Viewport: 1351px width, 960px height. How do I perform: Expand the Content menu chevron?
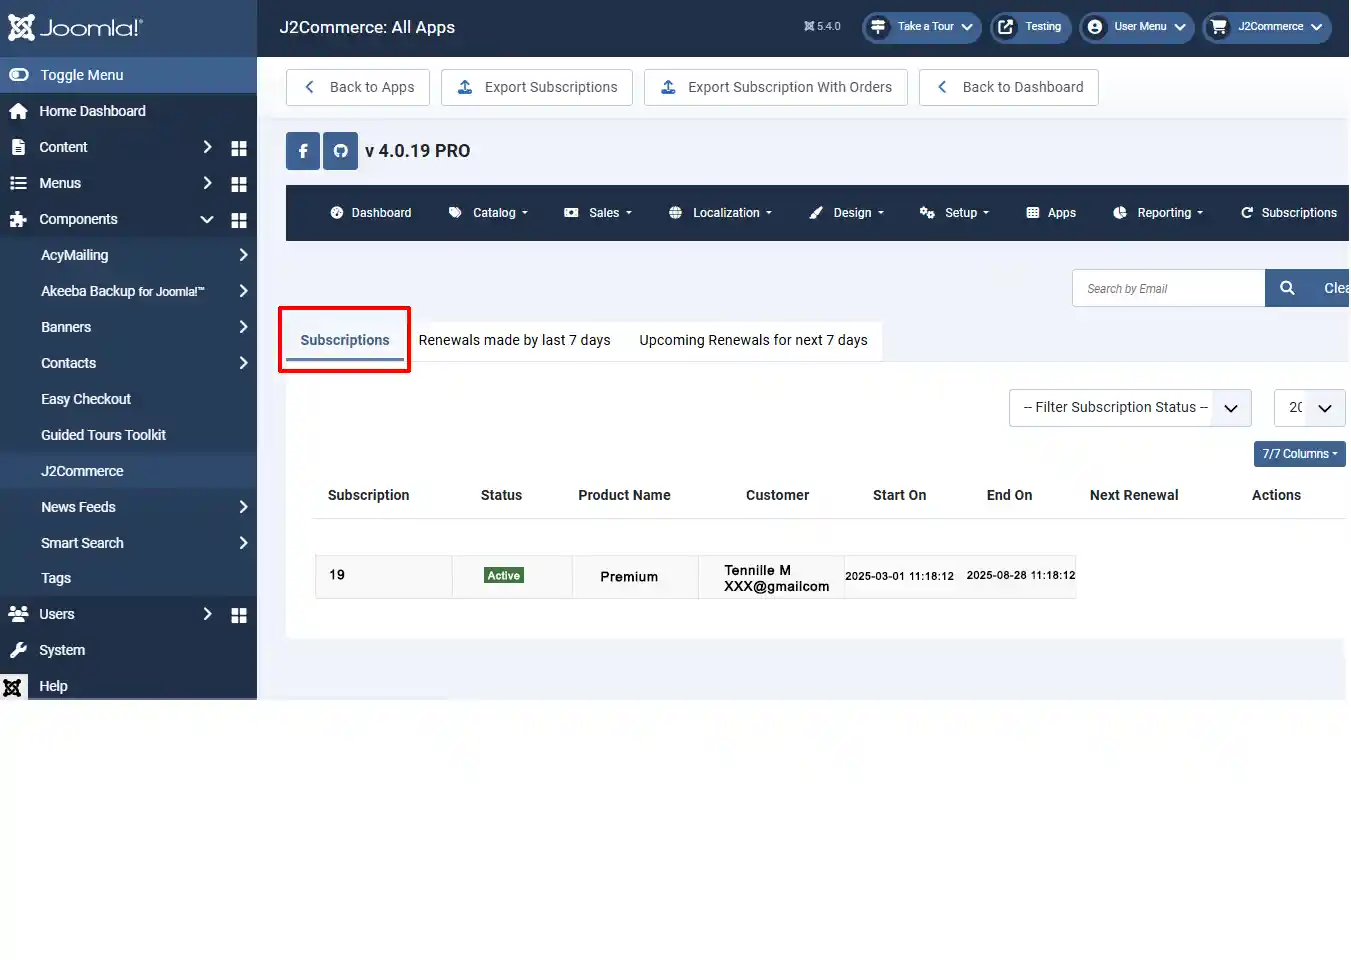tap(207, 147)
